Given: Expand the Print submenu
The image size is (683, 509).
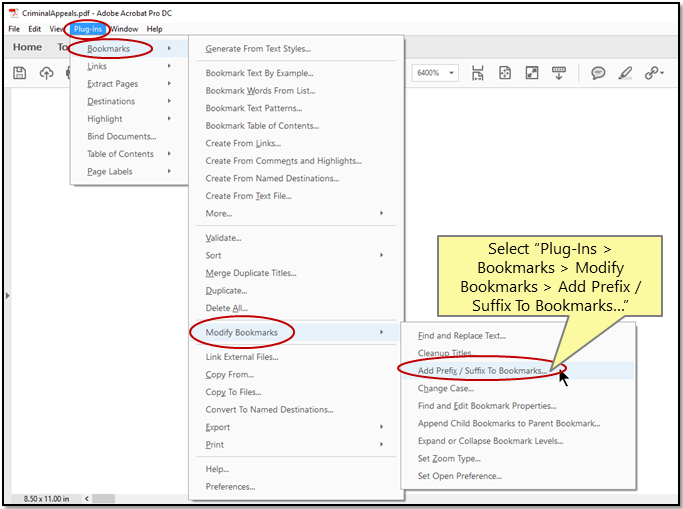Looking at the screenshot, I should tap(296, 445).
